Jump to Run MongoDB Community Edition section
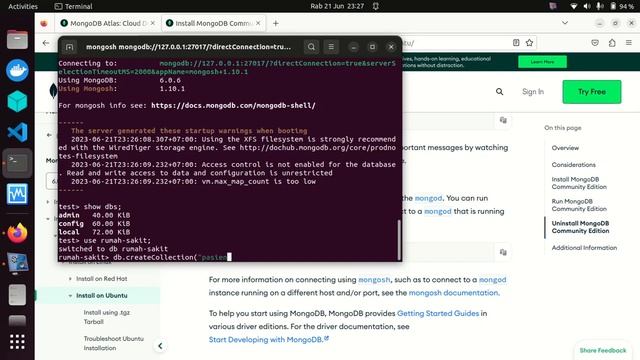This screenshot has width=640, height=360. [579, 205]
